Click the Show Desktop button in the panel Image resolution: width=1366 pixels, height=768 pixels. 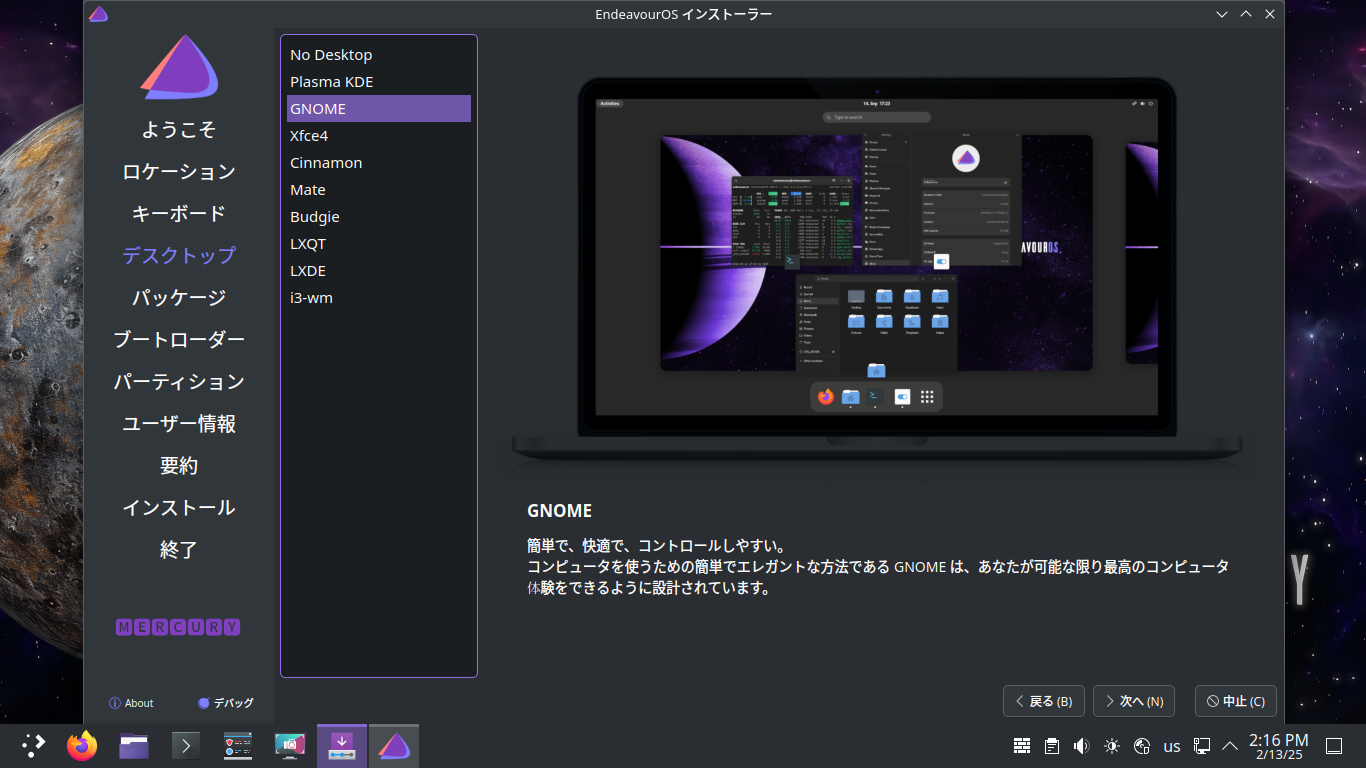1333,746
